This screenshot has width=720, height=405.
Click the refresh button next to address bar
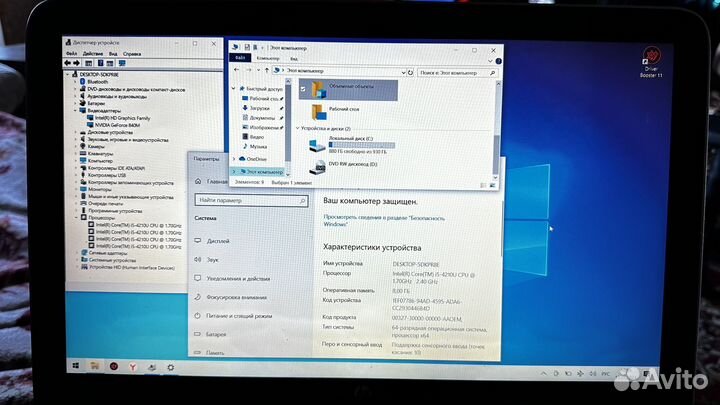[411, 73]
